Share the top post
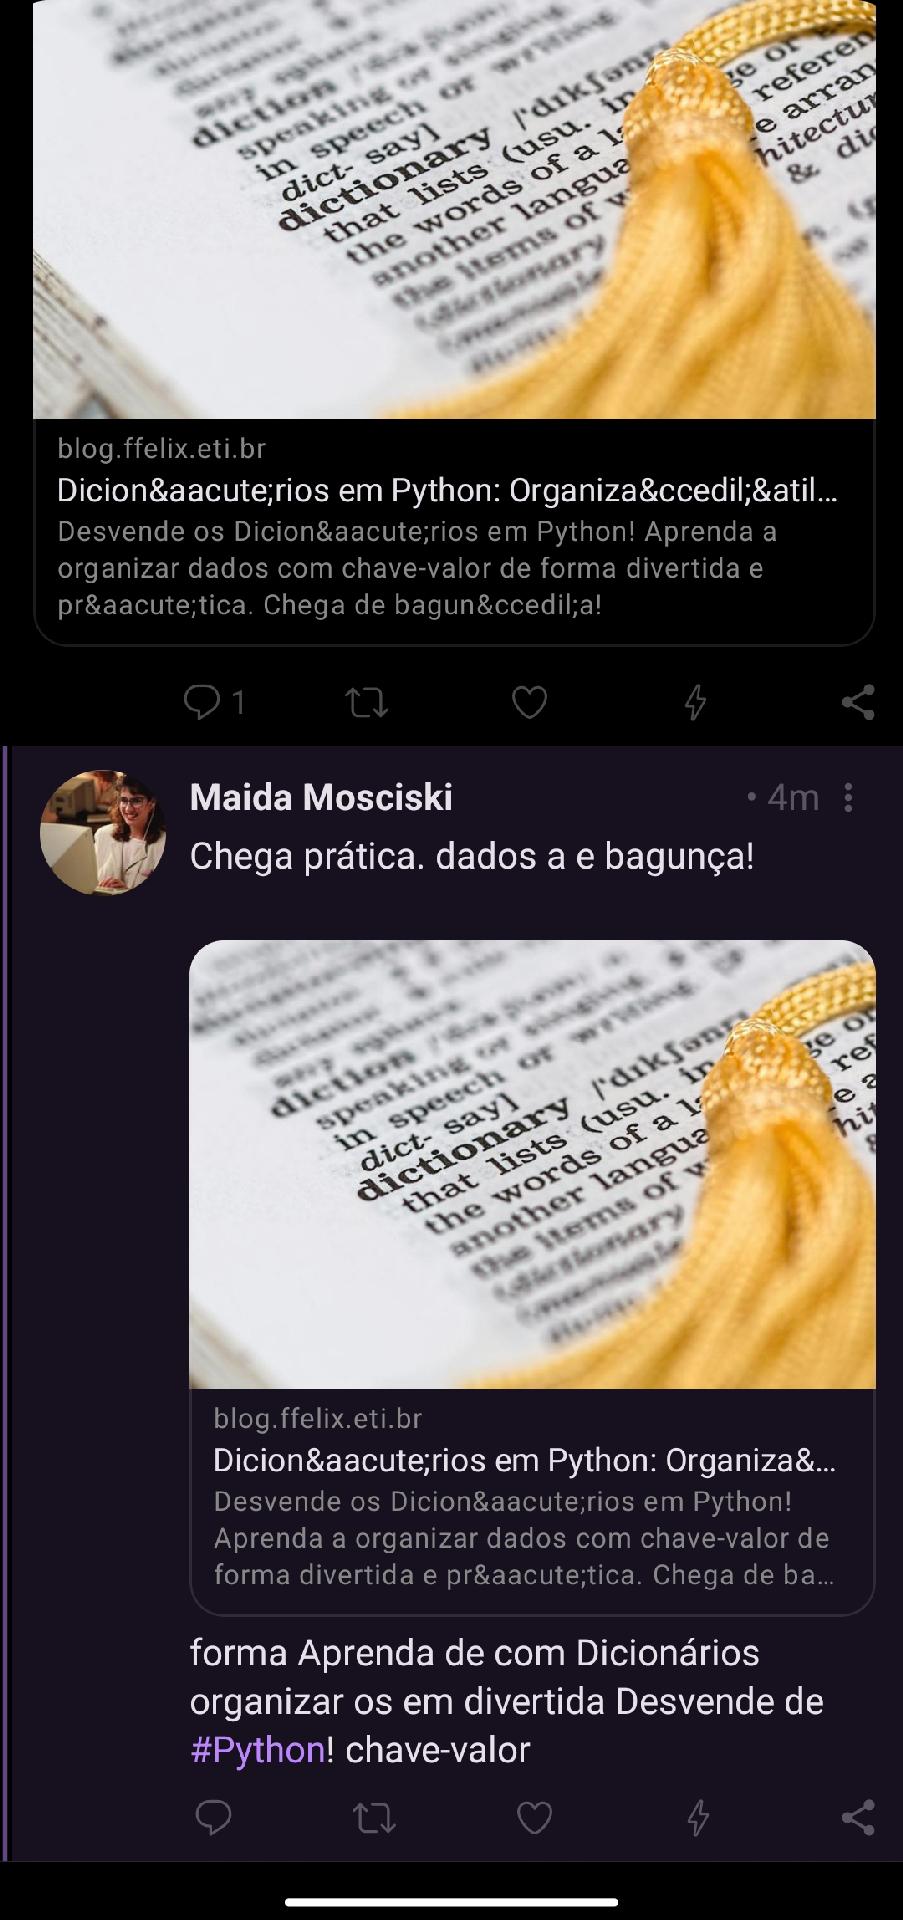 pyautogui.click(x=858, y=703)
